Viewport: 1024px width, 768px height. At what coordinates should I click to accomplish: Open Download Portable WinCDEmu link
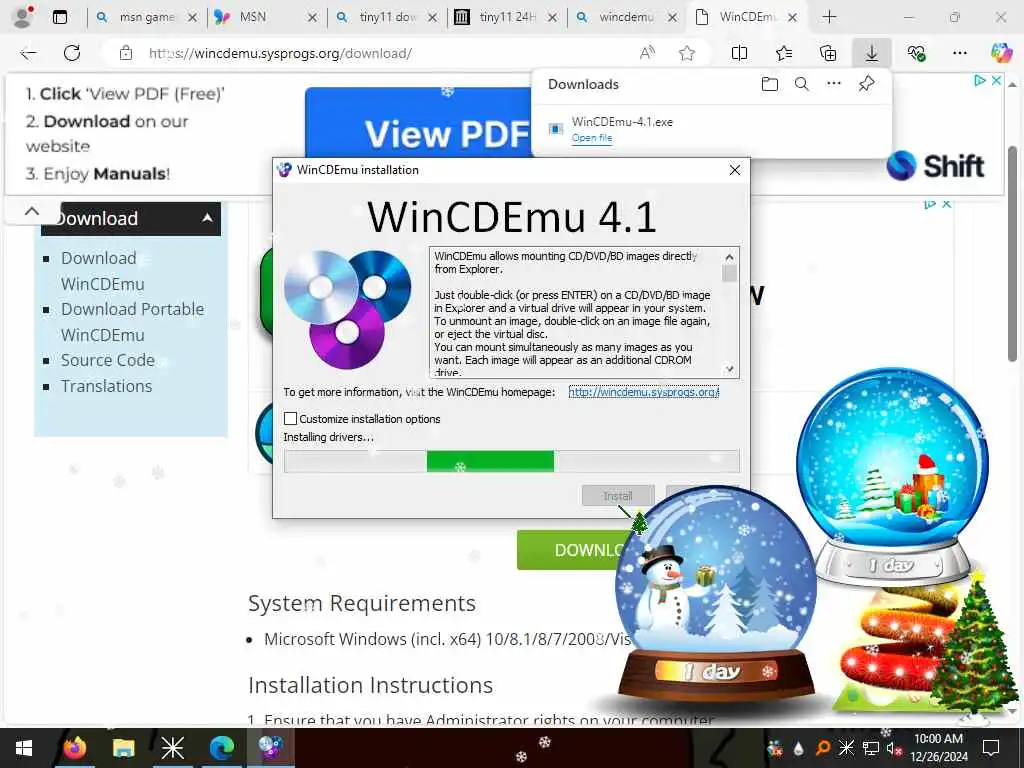point(133,322)
